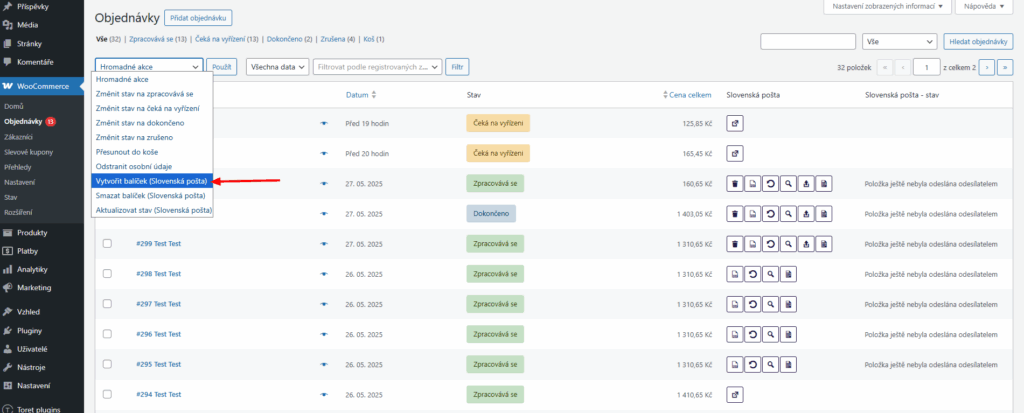Viewport: 1024px width, 413px height.
Task: Click the upload icon in the 1 403,05 Kč row
Action: (807, 214)
